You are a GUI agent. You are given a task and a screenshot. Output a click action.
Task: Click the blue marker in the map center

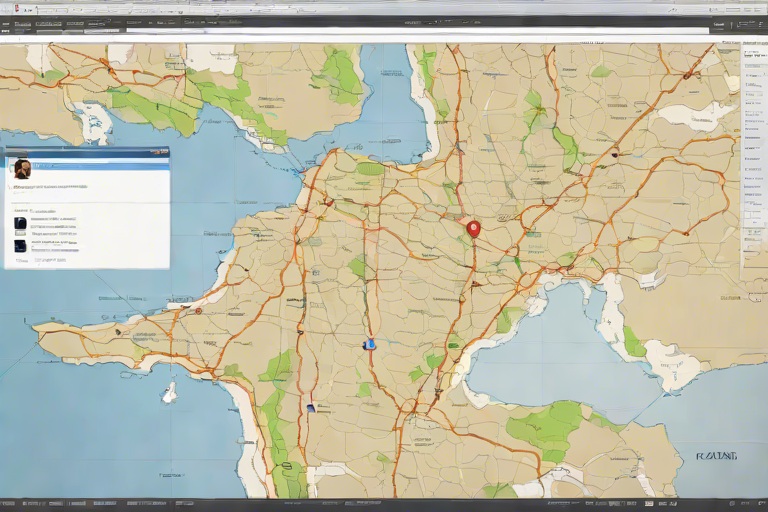click(369, 344)
